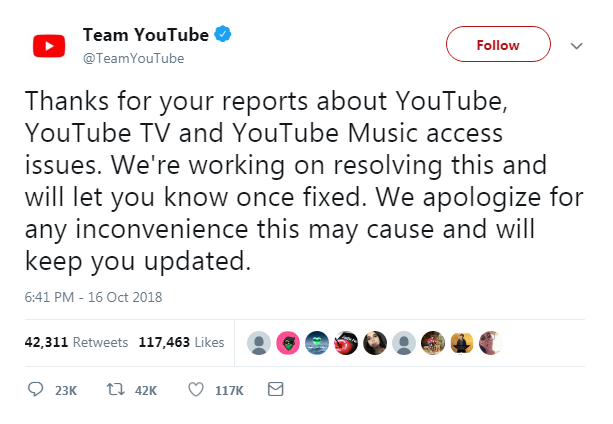Follow the Team YouTube account

497,45
